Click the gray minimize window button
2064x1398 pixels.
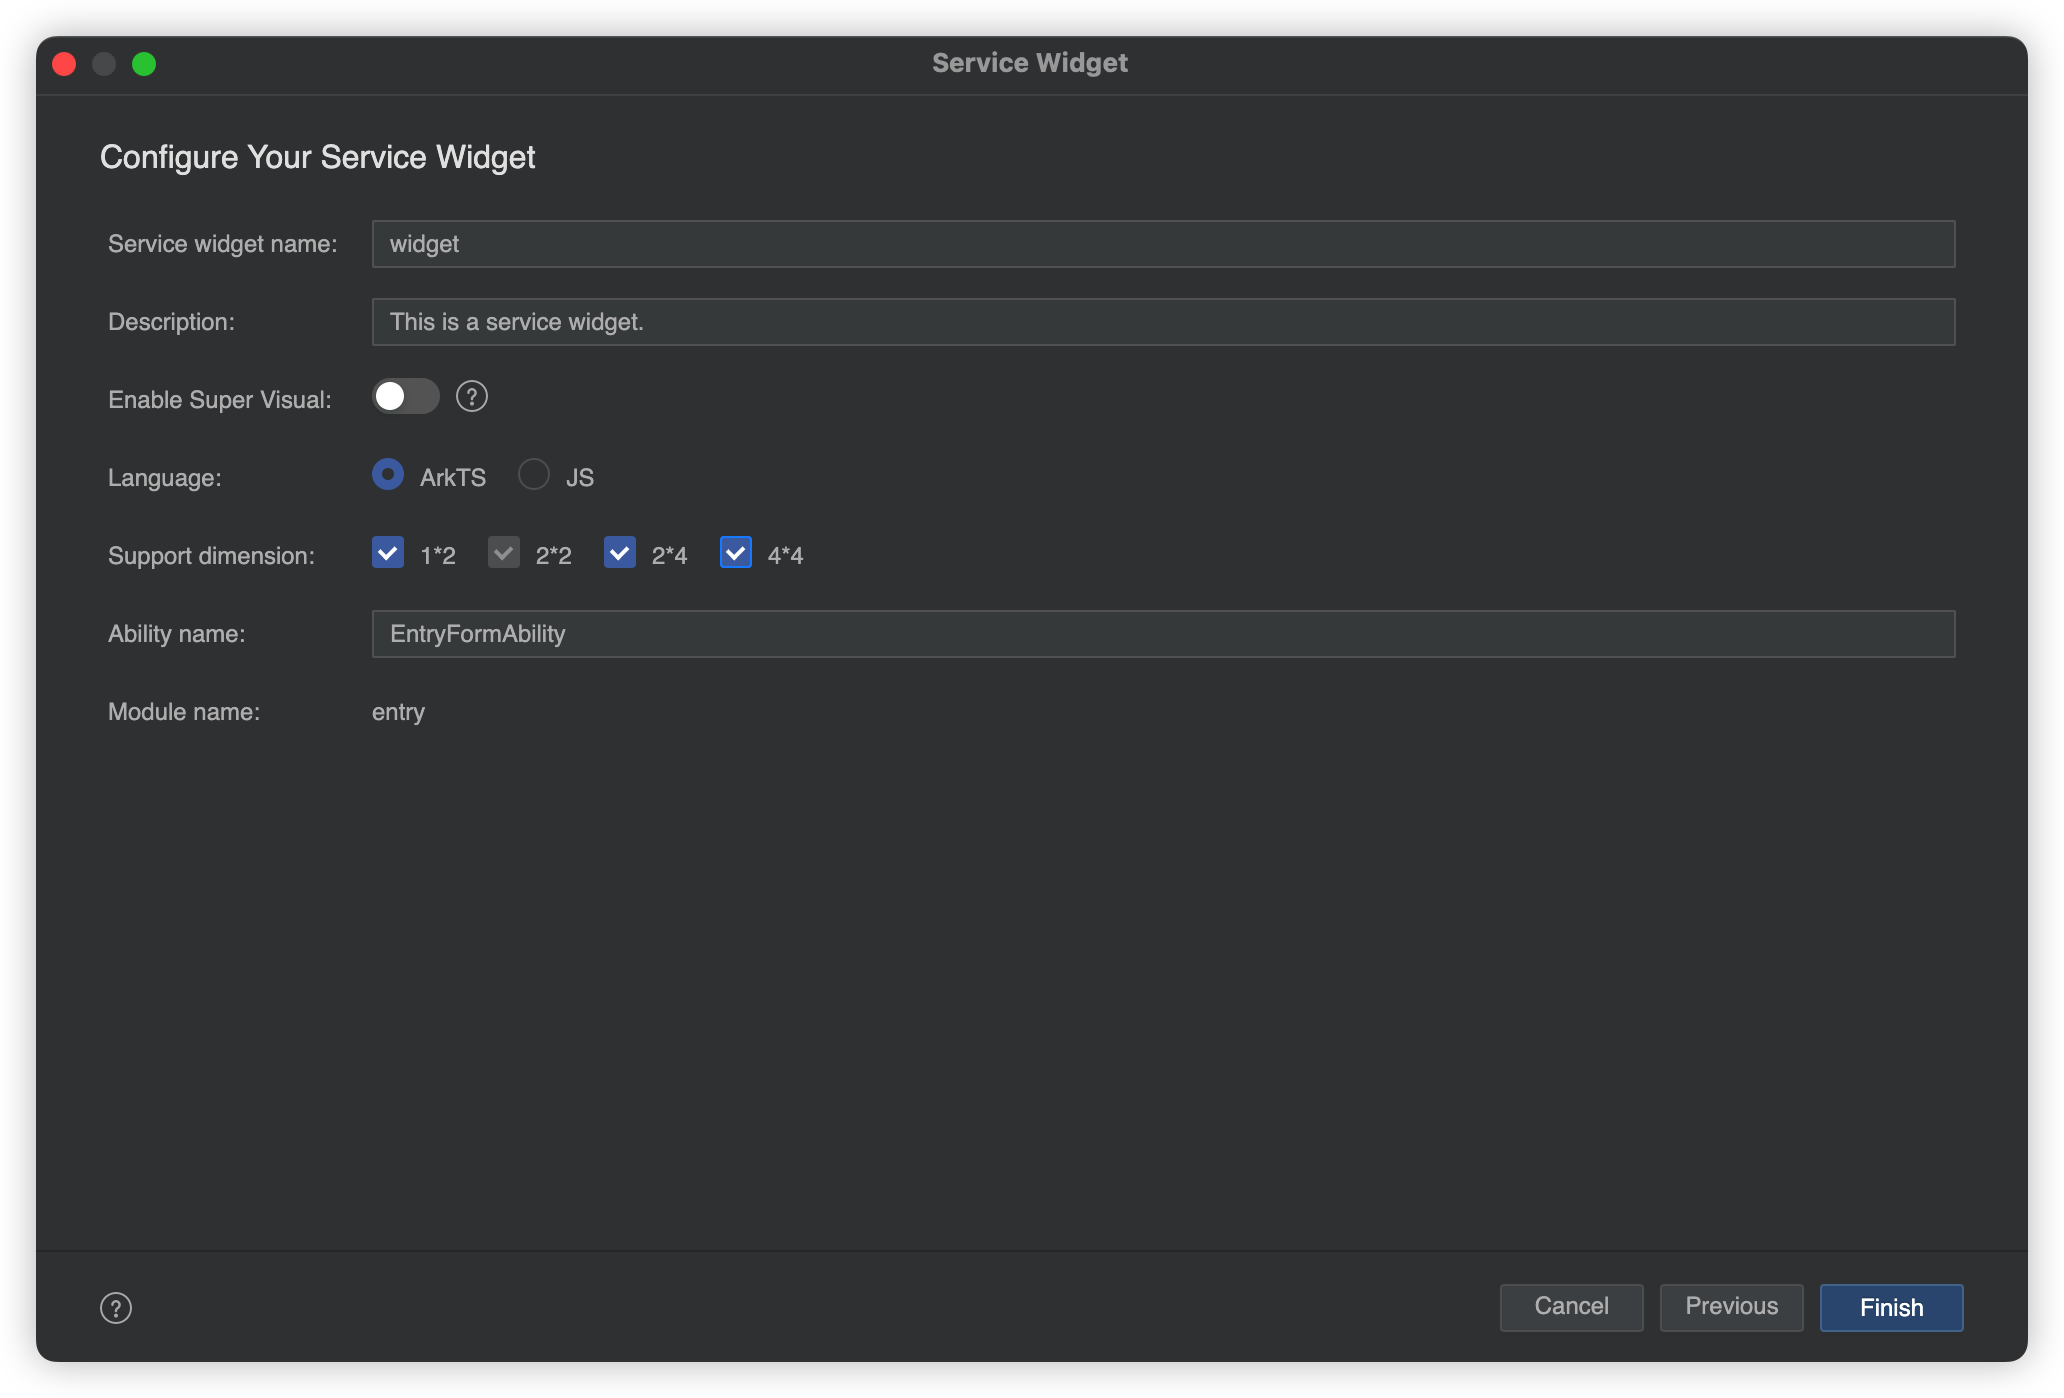[x=104, y=64]
